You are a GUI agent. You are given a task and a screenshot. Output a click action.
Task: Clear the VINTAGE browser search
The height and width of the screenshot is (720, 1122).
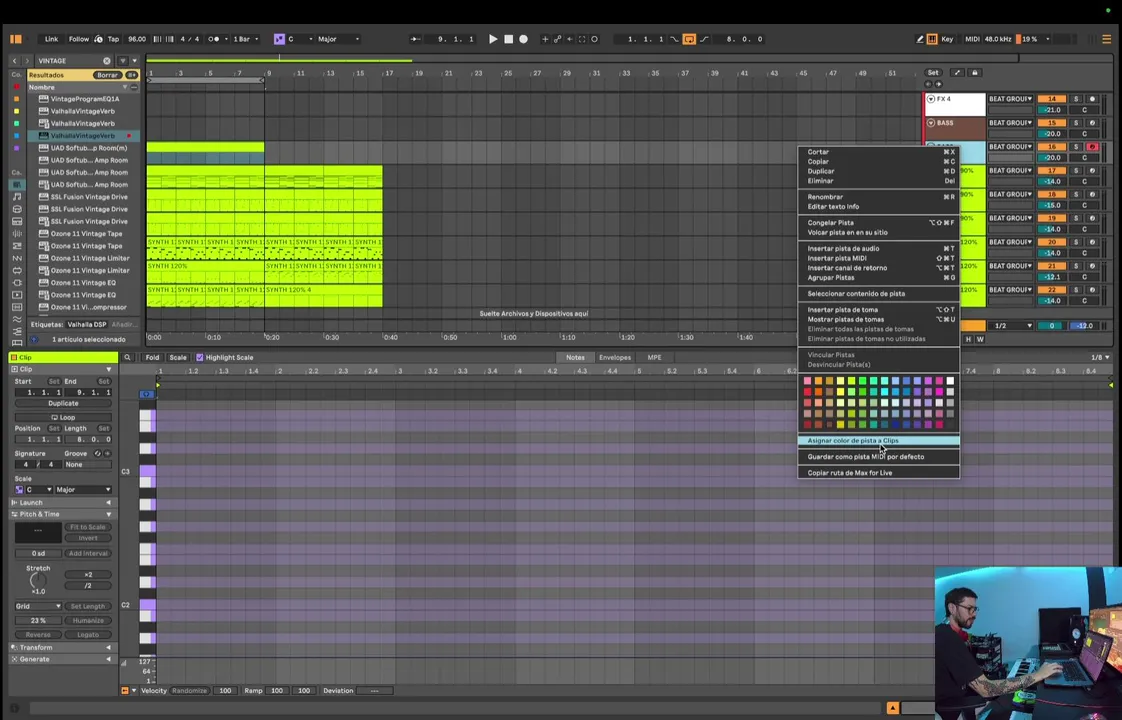tap(107, 61)
